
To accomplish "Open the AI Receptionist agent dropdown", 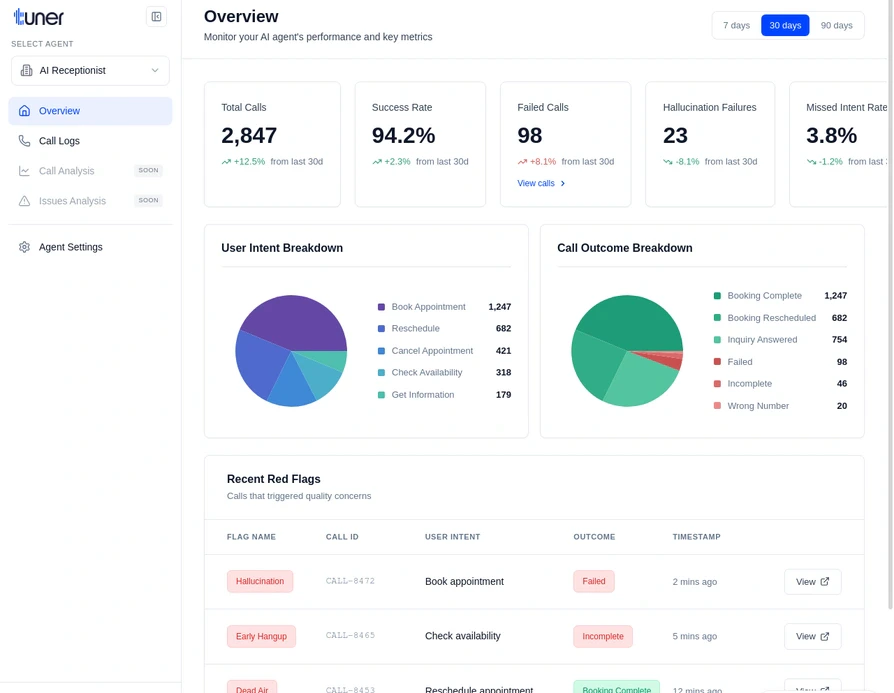I will coord(90,70).
